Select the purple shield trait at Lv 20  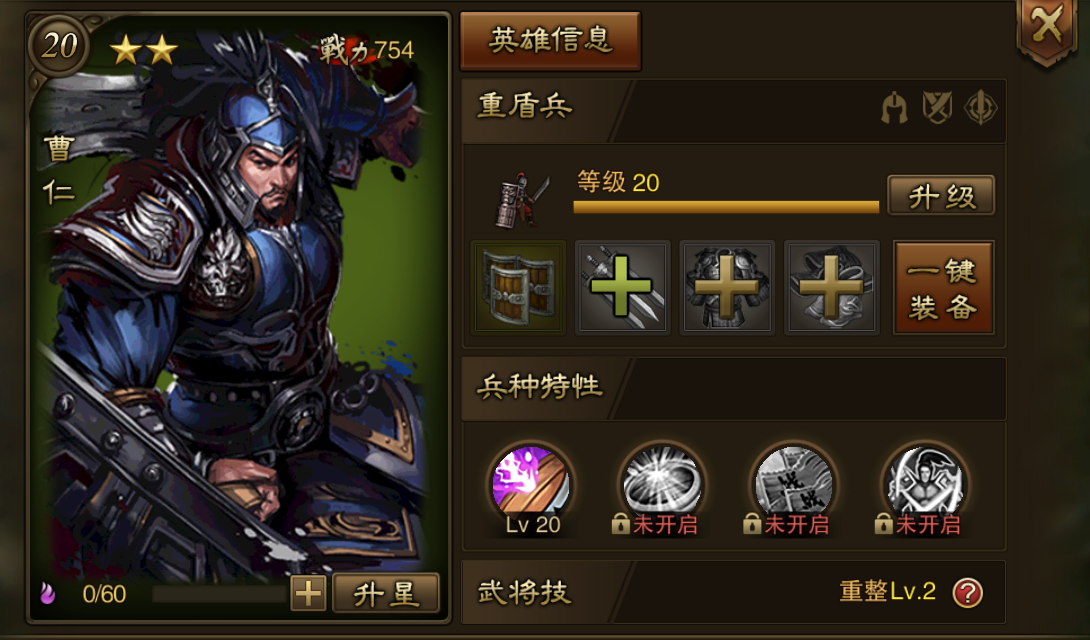(531, 482)
